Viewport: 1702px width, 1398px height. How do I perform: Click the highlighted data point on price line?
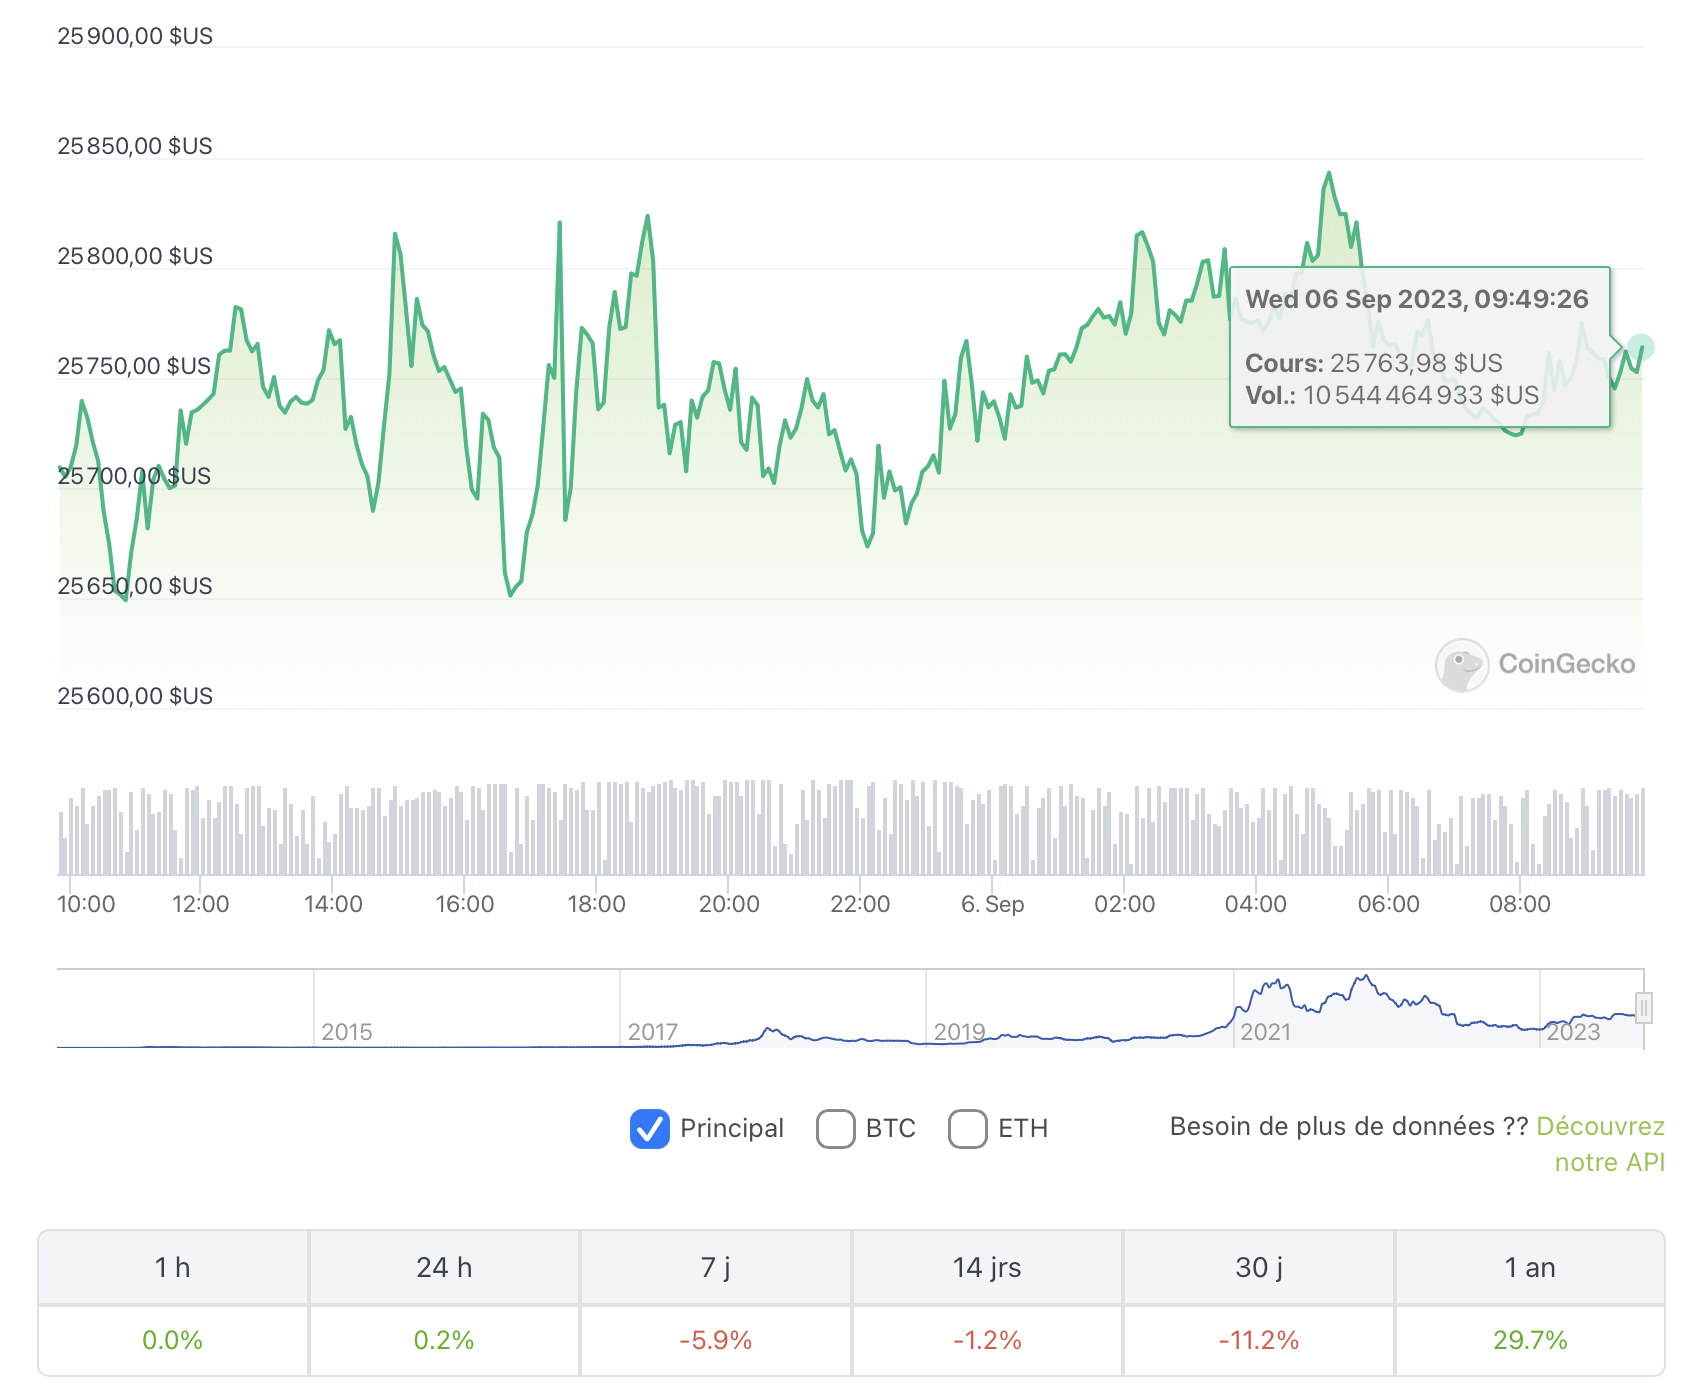click(1641, 347)
